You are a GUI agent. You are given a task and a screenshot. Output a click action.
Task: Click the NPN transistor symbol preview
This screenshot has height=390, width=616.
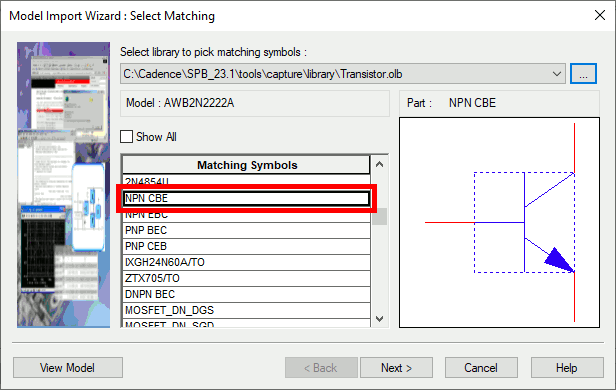pyautogui.click(x=499, y=222)
